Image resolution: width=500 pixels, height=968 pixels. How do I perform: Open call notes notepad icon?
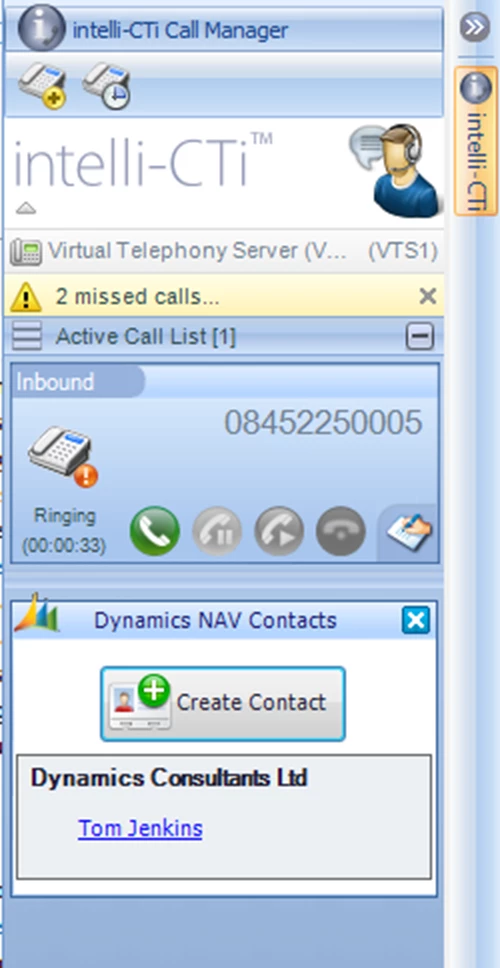409,532
